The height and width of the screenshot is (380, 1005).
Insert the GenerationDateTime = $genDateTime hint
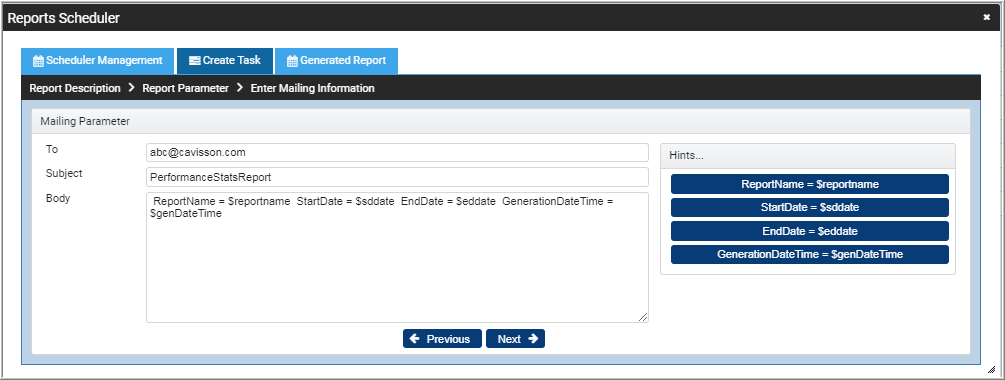pyautogui.click(x=810, y=254)
